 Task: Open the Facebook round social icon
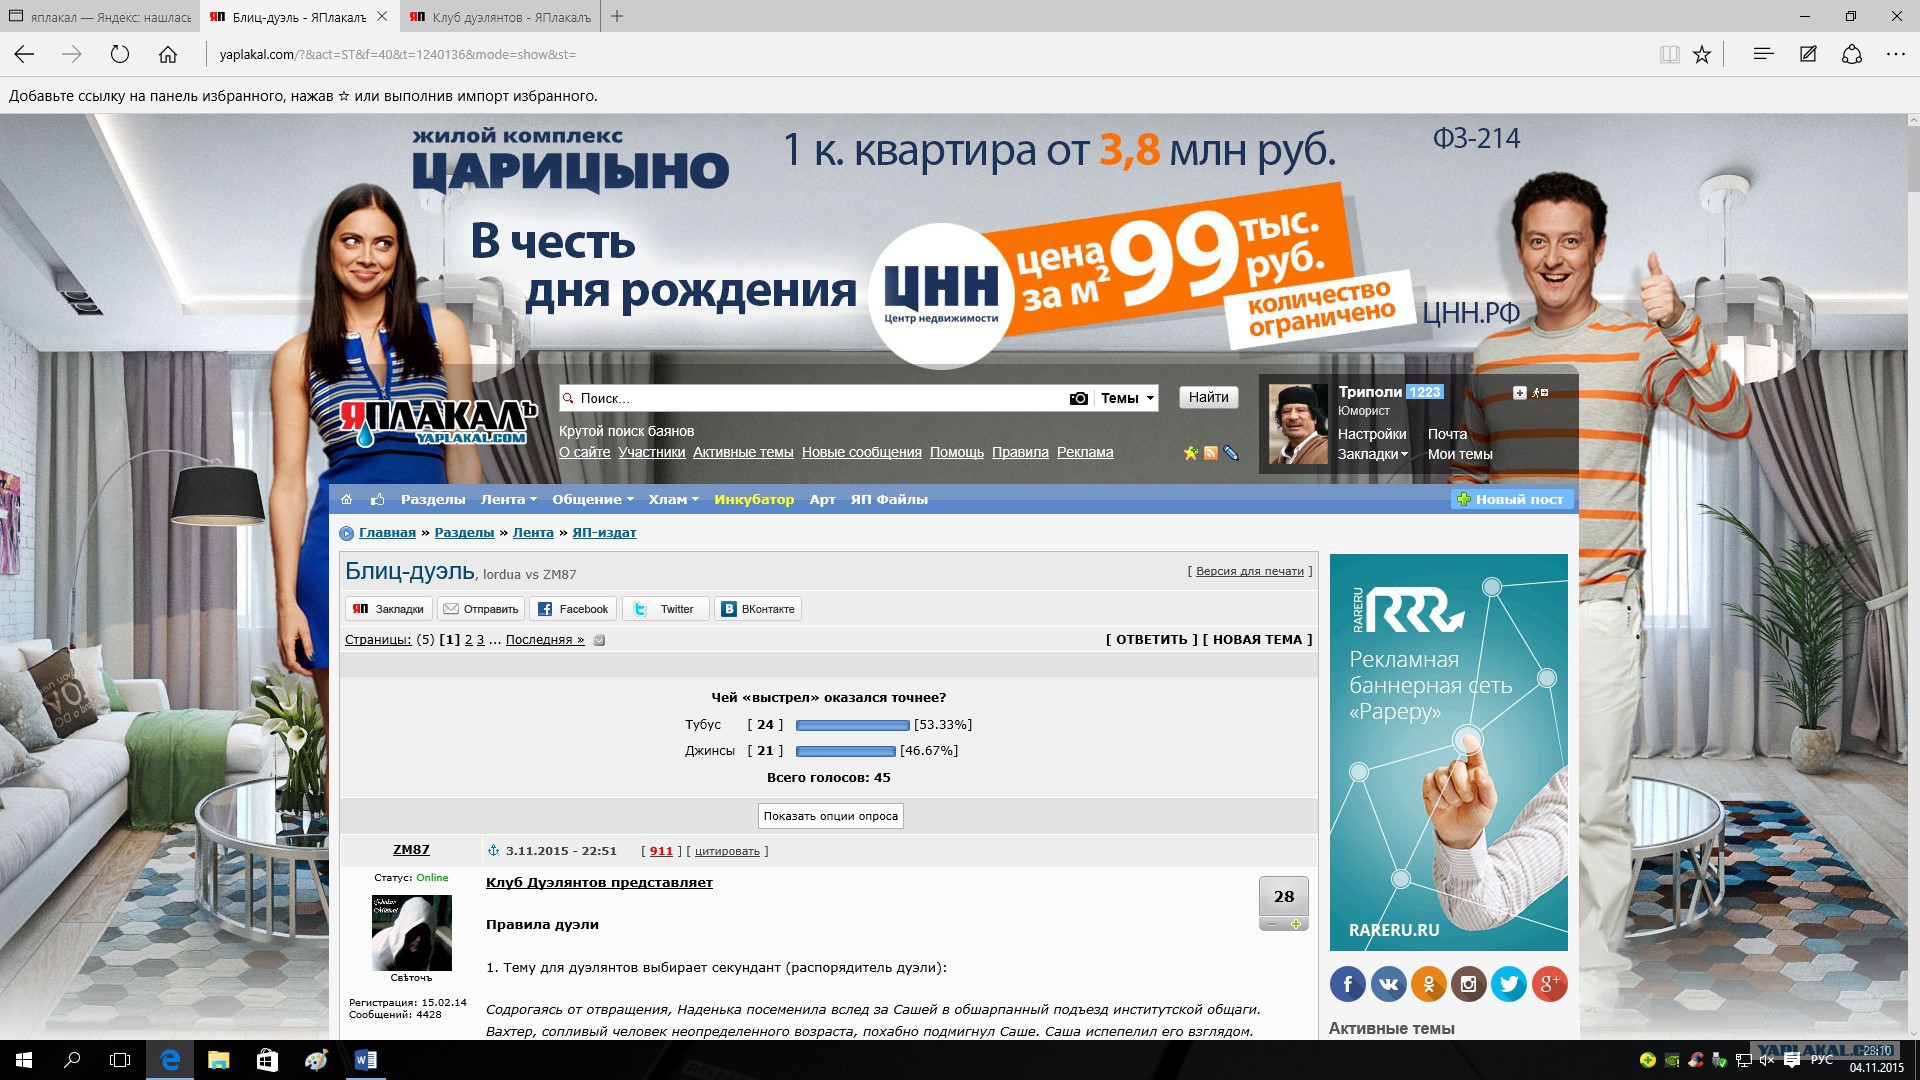(x=1348, y=984)
